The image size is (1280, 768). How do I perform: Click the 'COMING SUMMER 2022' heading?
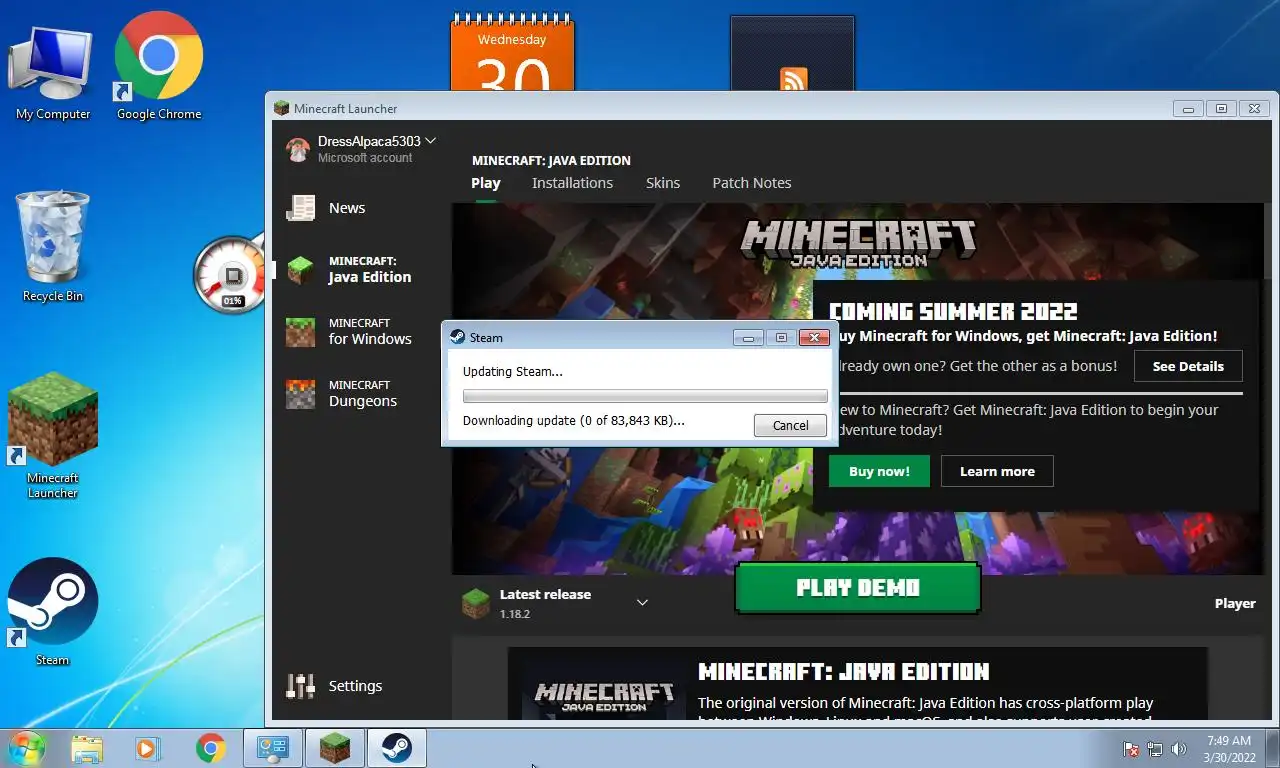(953, 311)
